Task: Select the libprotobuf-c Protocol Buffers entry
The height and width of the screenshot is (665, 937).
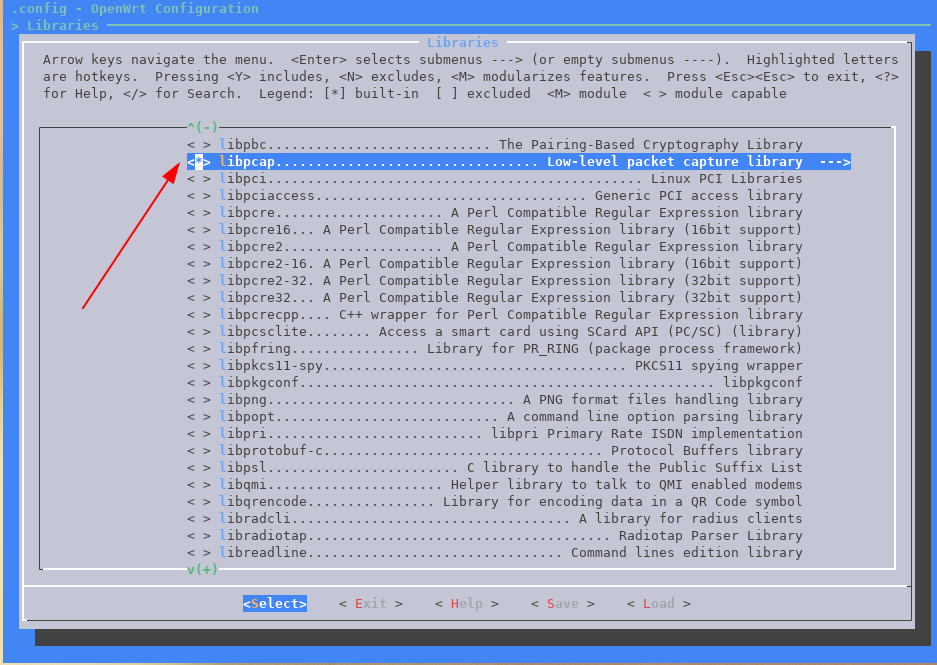Action: pos(510,451)
